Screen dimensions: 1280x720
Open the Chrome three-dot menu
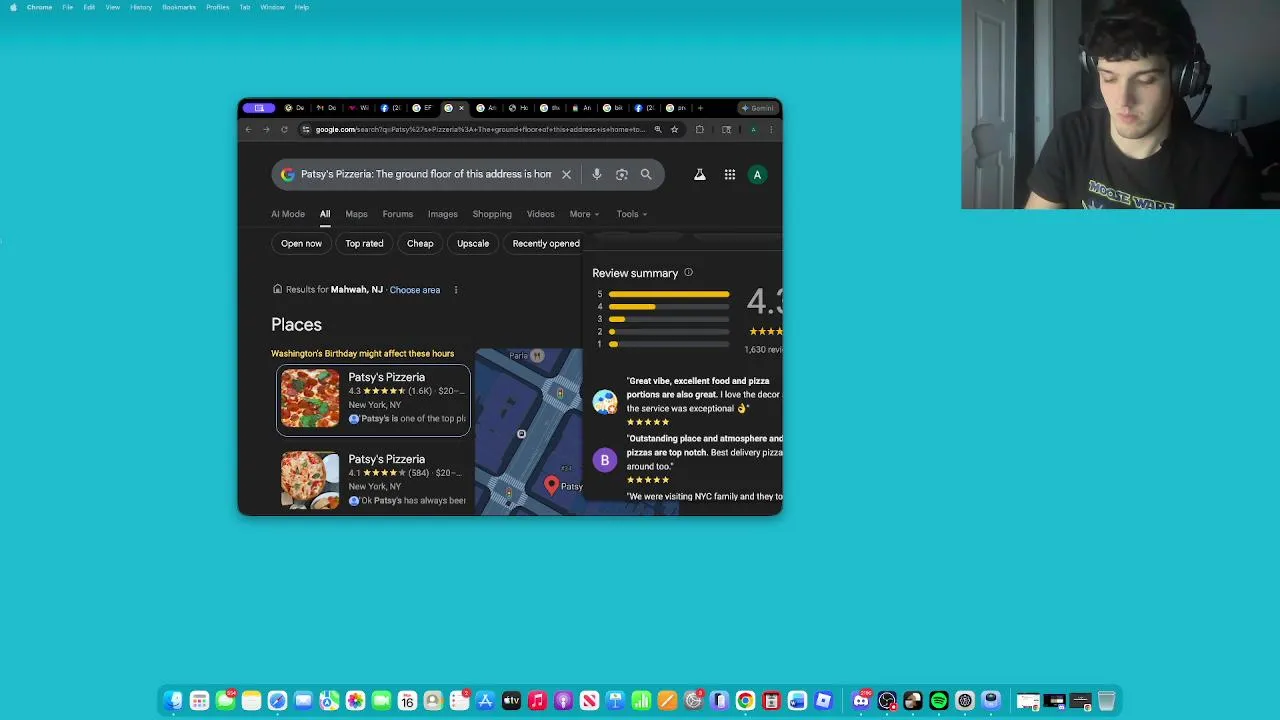pos(771,129)
